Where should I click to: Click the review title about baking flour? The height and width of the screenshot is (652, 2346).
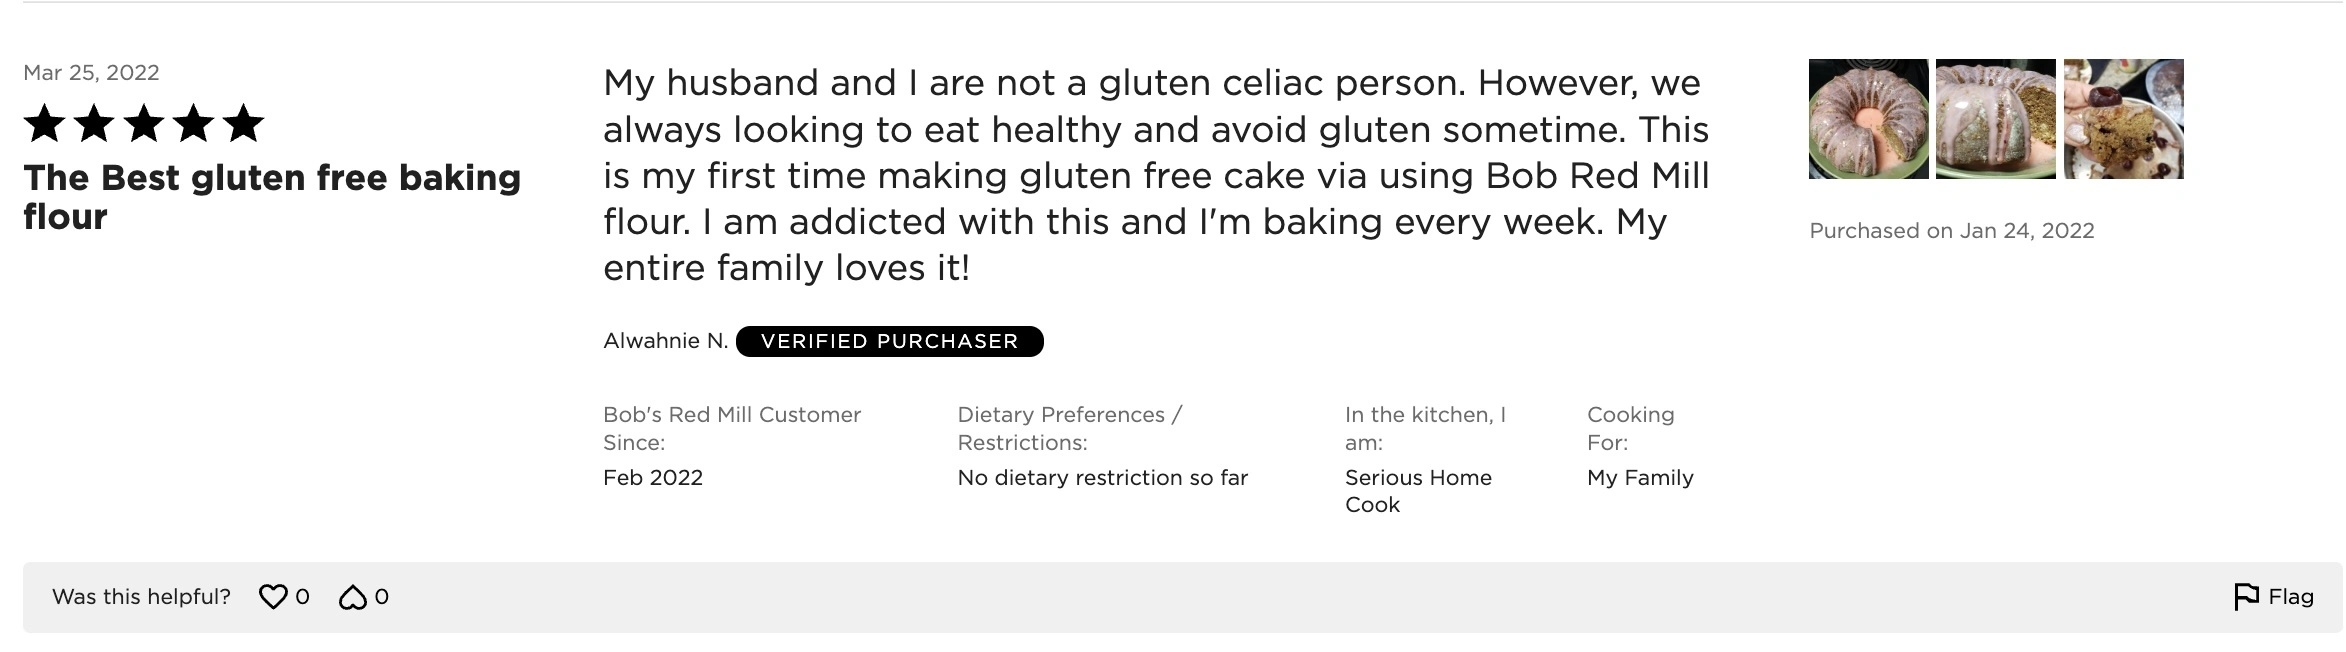pyautogui.click(x=272, y=197)
